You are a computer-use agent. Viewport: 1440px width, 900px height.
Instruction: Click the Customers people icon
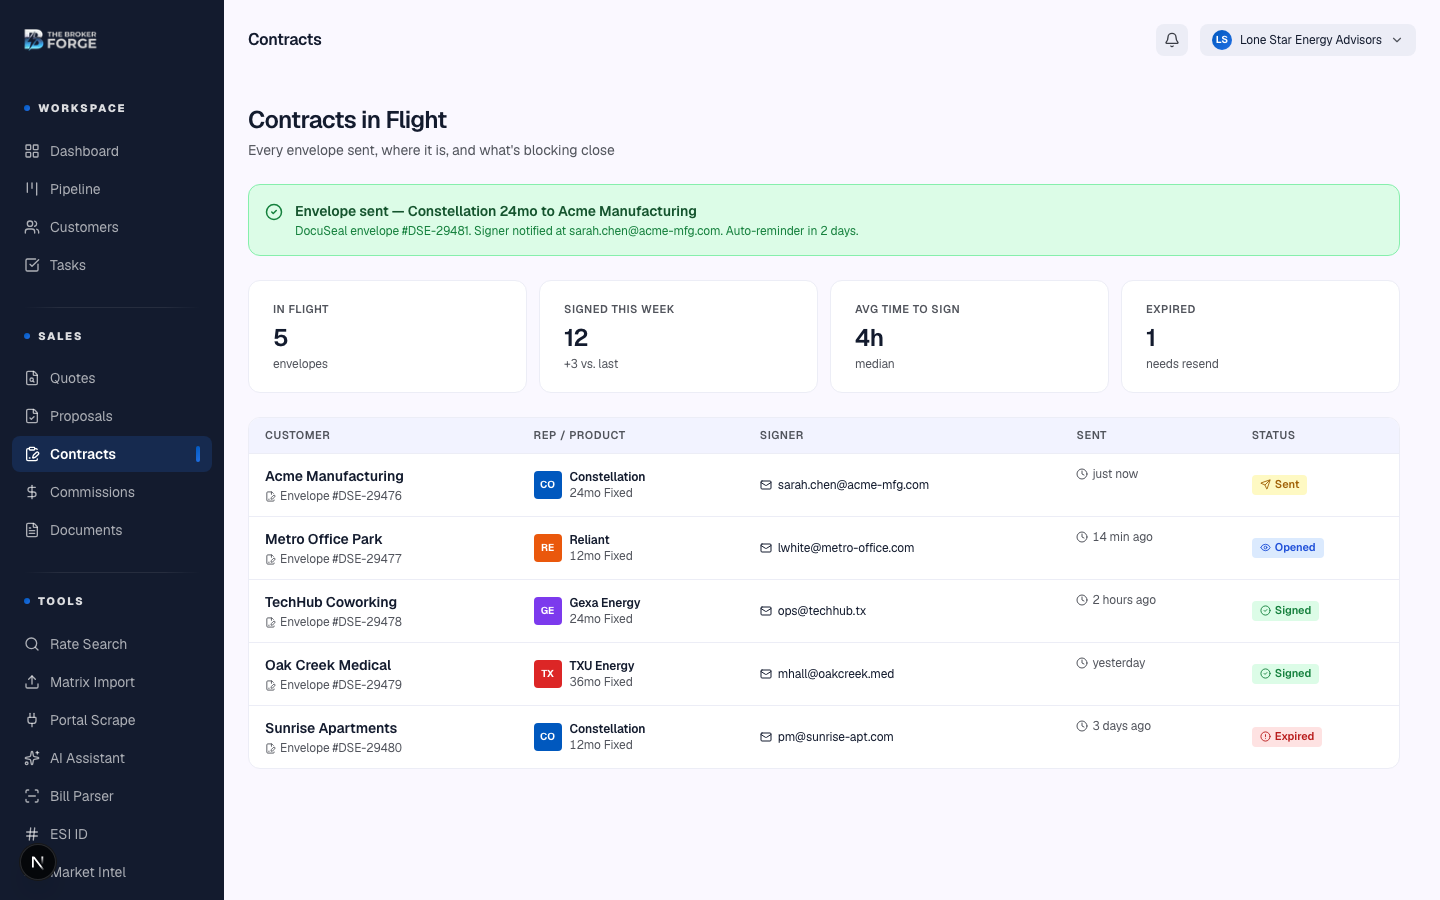32,227
